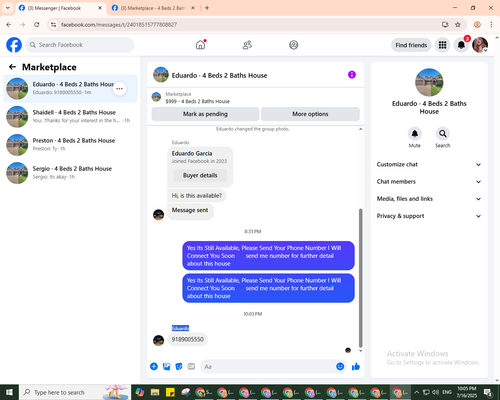Close the Messenger browser tab
The height and width of the screenshot is (400, 500).
tap(100, 8)
